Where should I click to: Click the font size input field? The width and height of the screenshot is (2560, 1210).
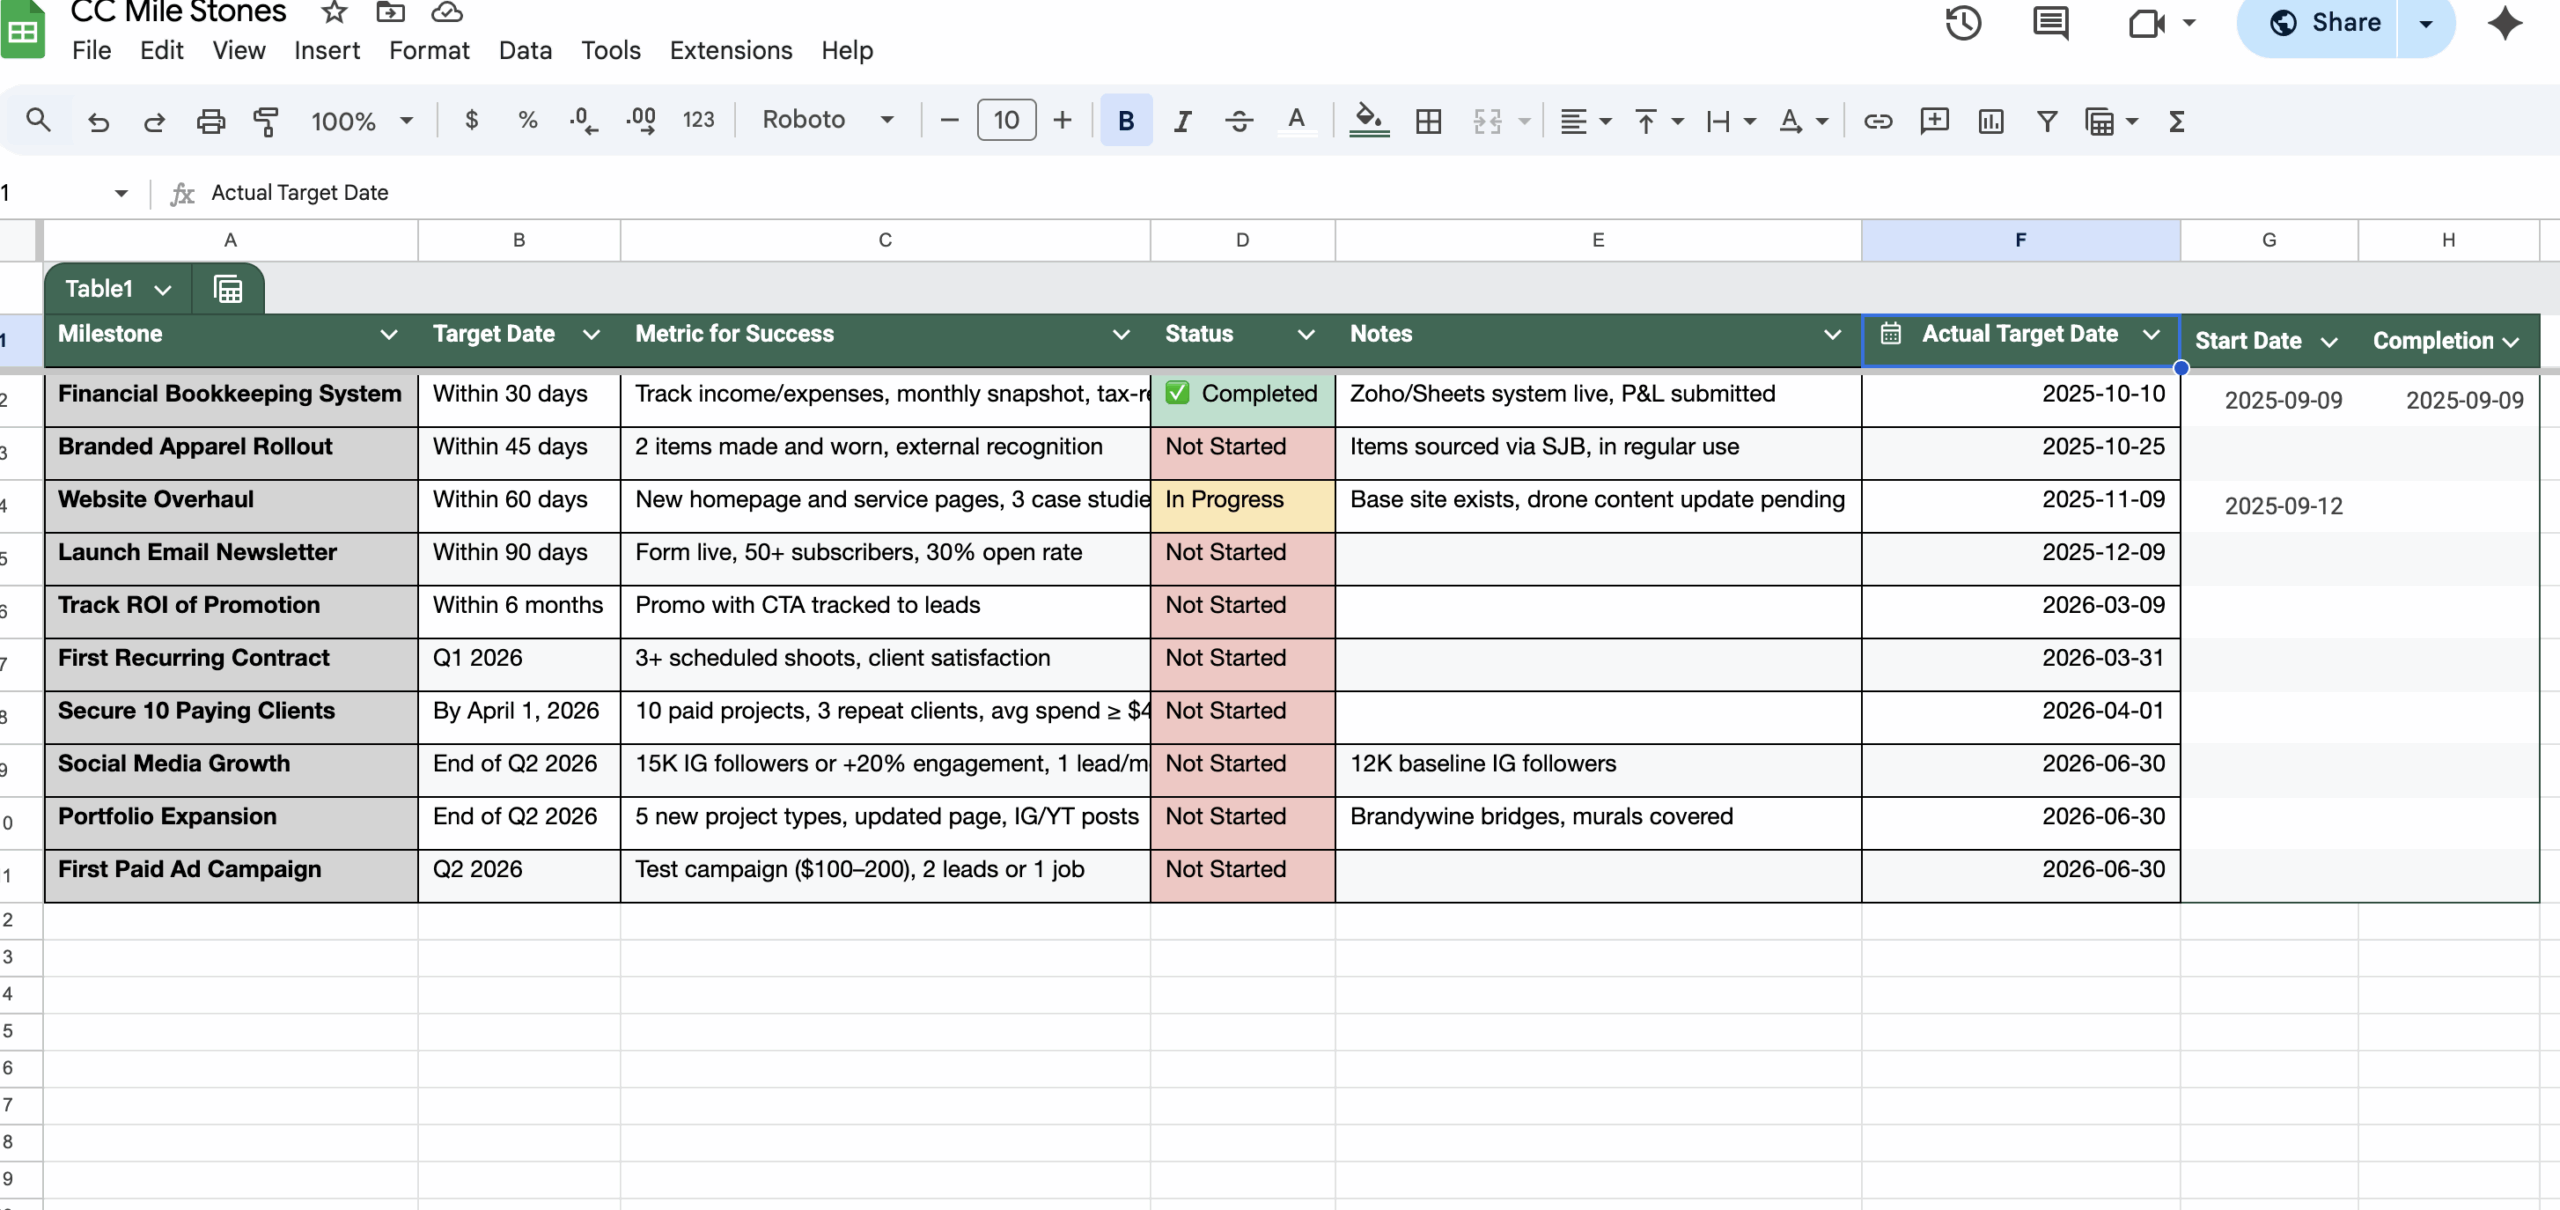point(1006,120)
